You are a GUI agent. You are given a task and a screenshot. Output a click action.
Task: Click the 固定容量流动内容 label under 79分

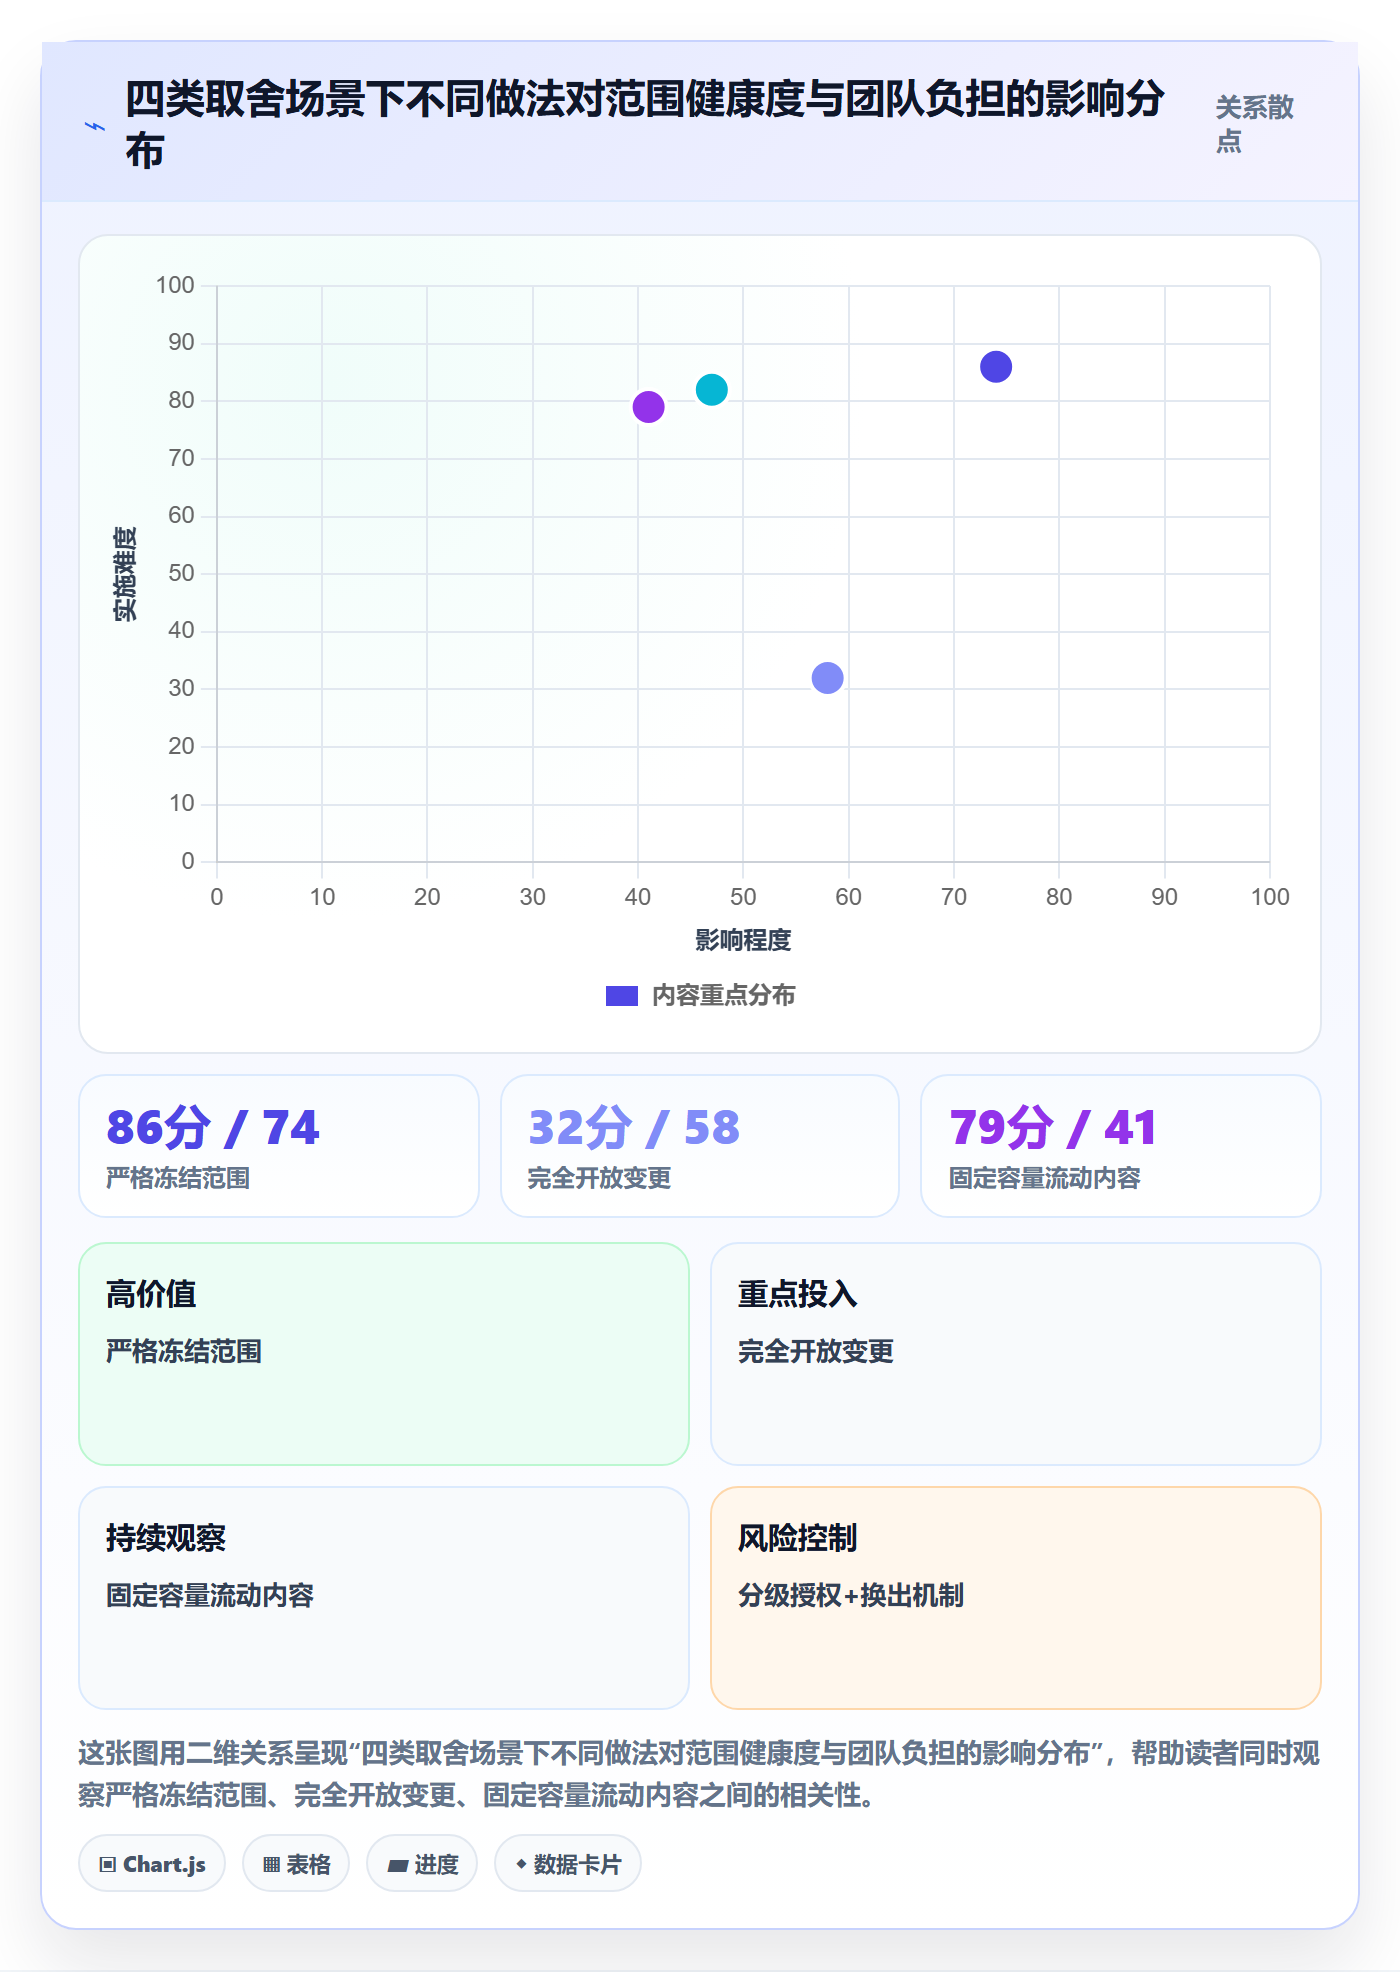click(1044, 1178)
